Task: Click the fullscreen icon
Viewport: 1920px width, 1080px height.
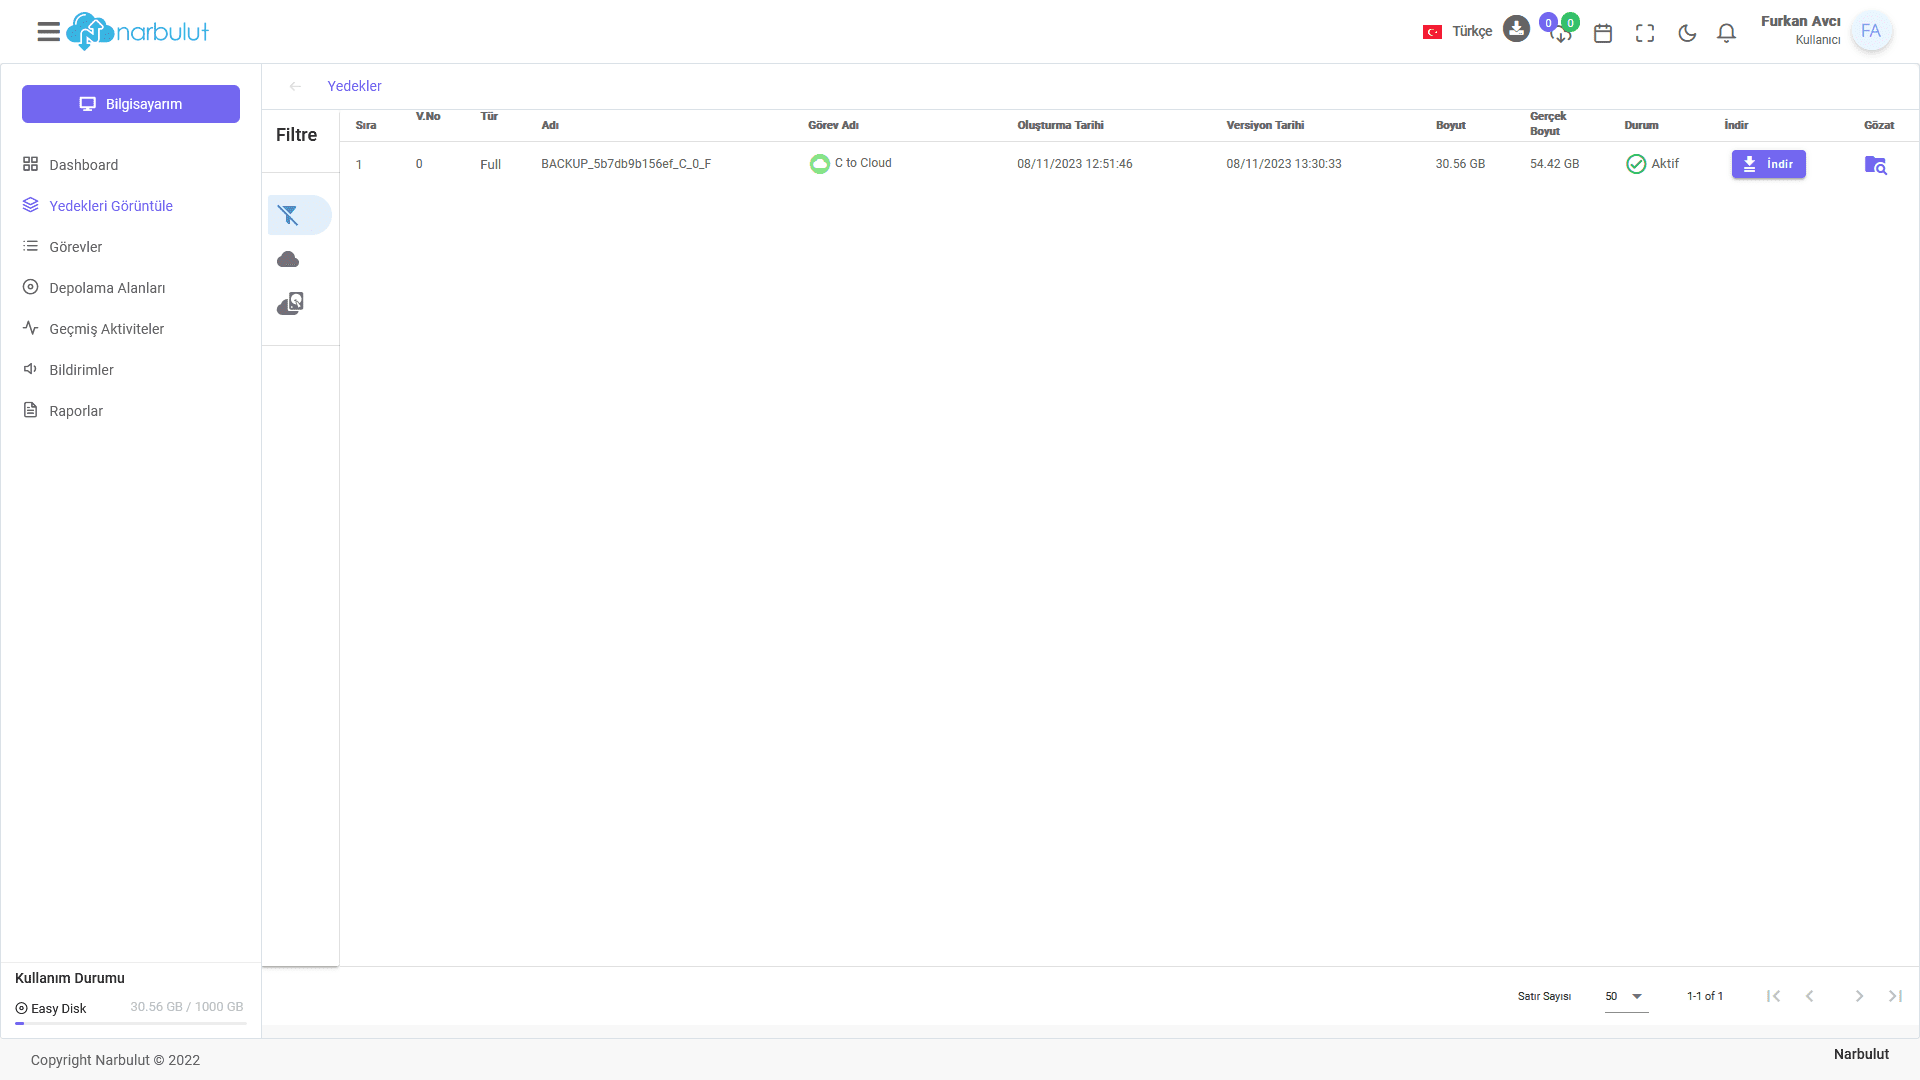Action: coord(1645,33)
